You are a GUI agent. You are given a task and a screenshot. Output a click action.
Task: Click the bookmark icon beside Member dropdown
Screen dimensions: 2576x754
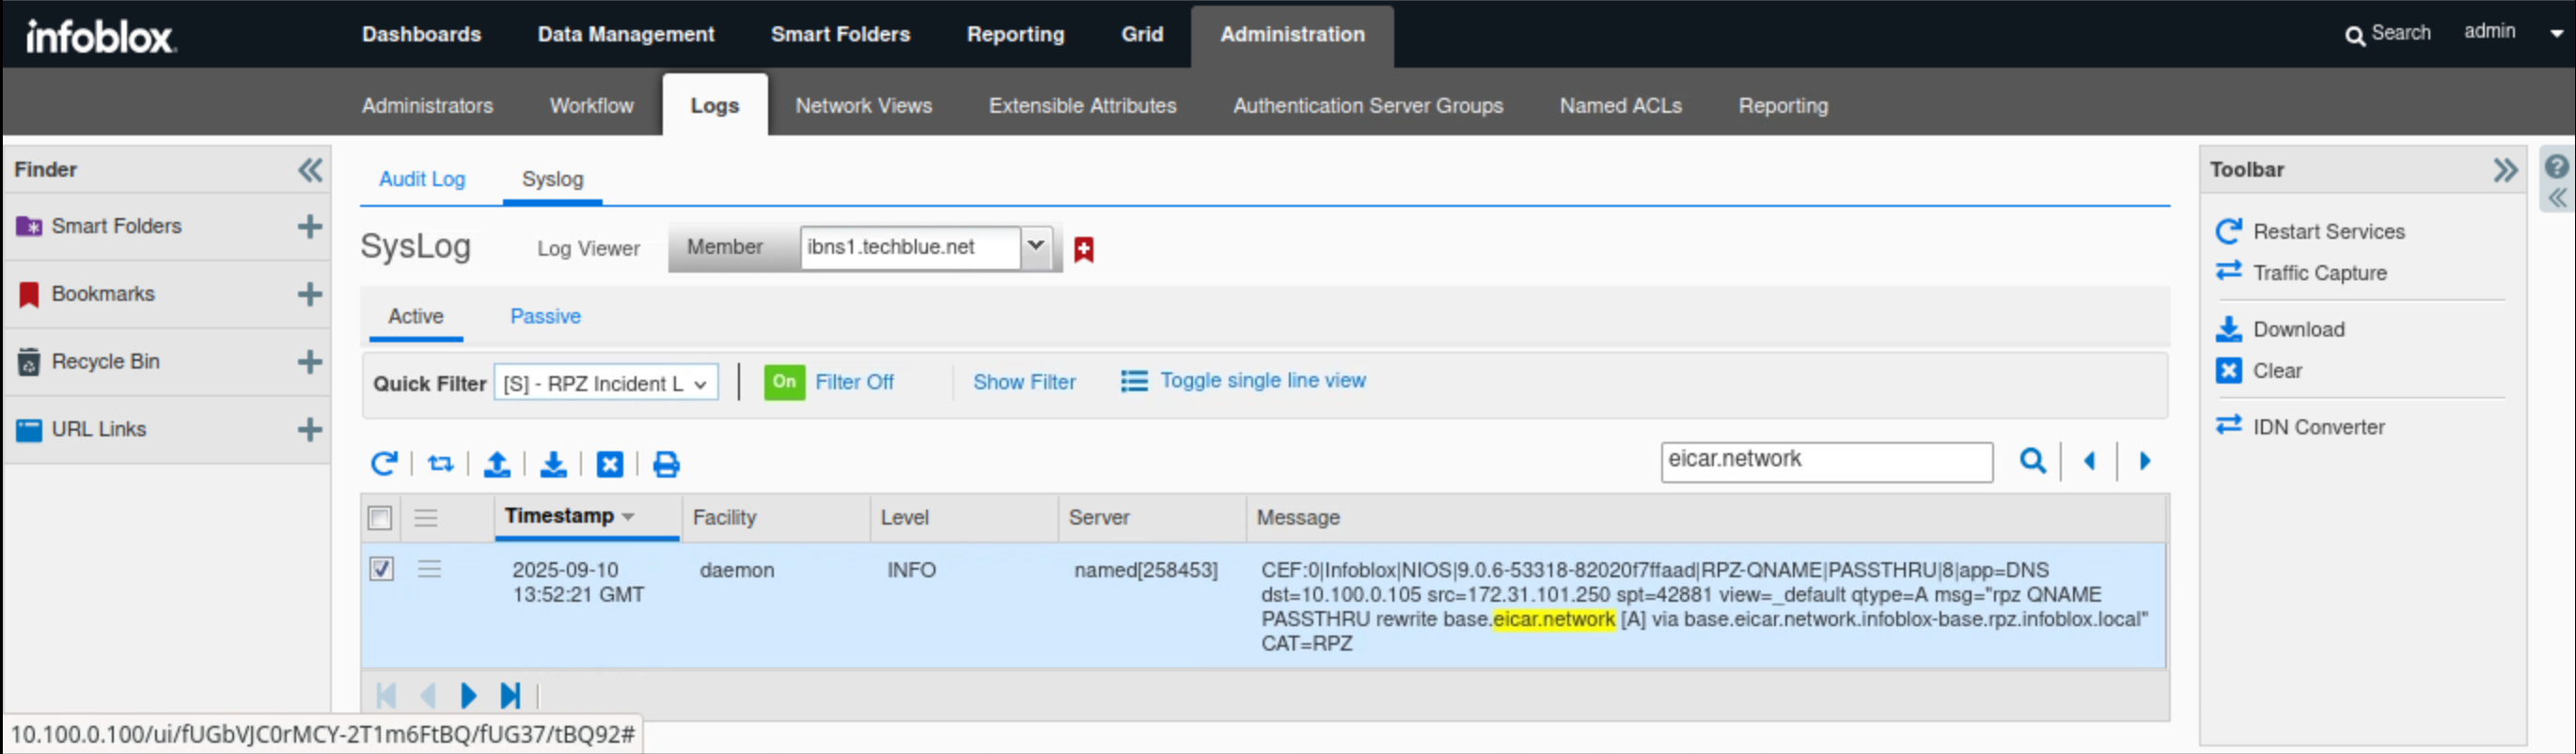point(1083,249)
